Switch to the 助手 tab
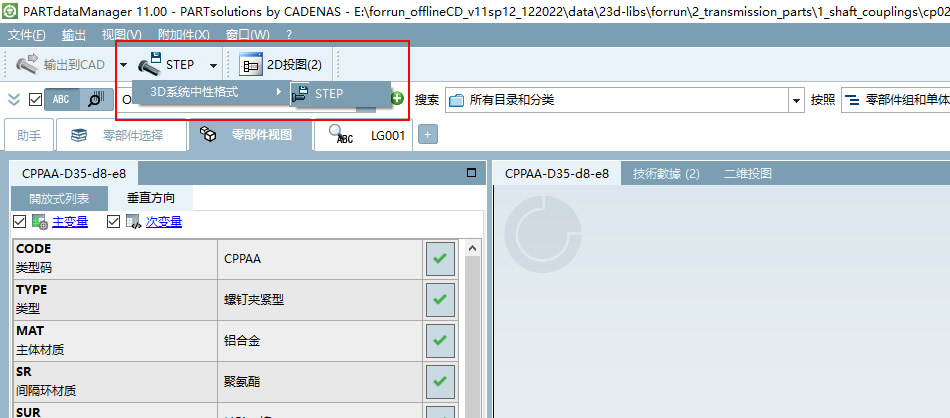950x418 pixels. (x=28, y=134)
